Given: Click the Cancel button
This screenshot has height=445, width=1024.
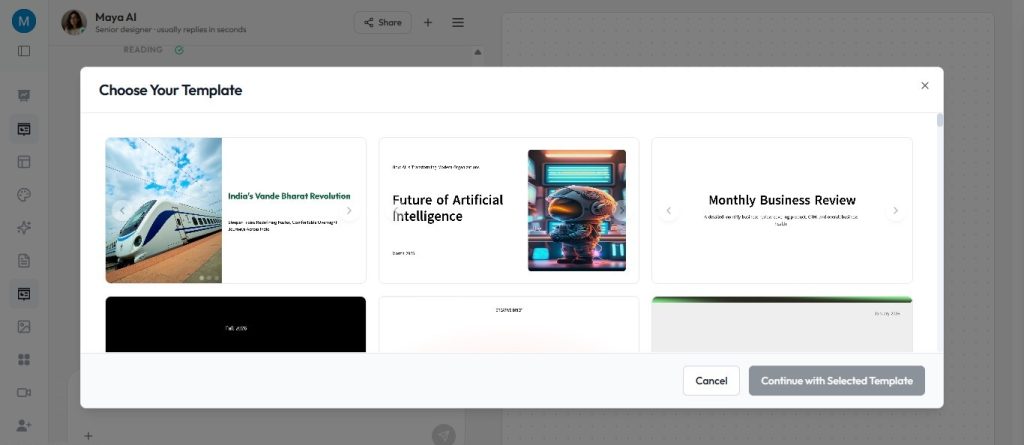Looking at the screenshot, I should (711, 380).
